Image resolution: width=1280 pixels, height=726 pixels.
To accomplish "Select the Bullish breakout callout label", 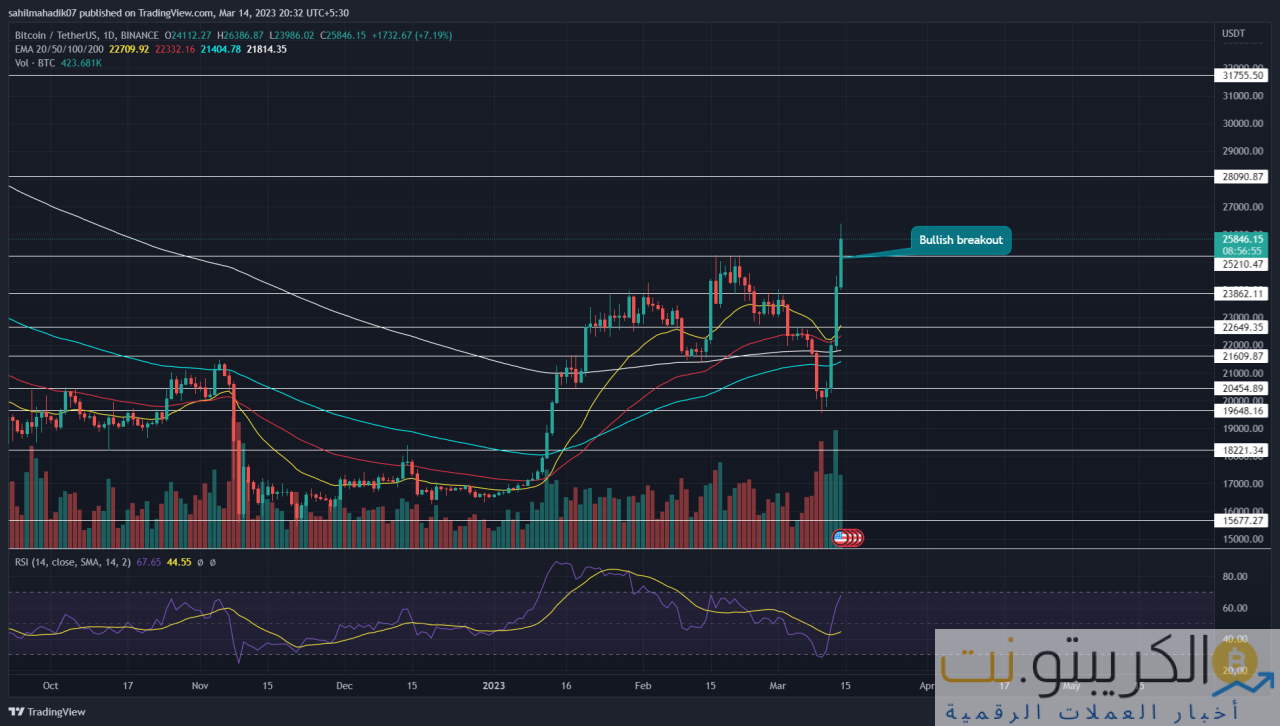I will 961,240.
